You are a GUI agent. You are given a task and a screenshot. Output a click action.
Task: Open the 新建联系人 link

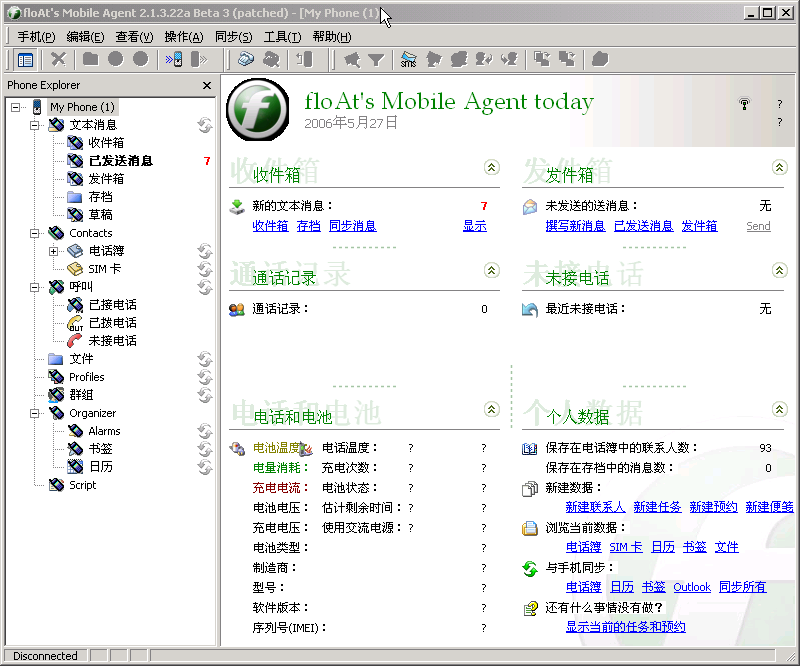click(x=595, y=507)
